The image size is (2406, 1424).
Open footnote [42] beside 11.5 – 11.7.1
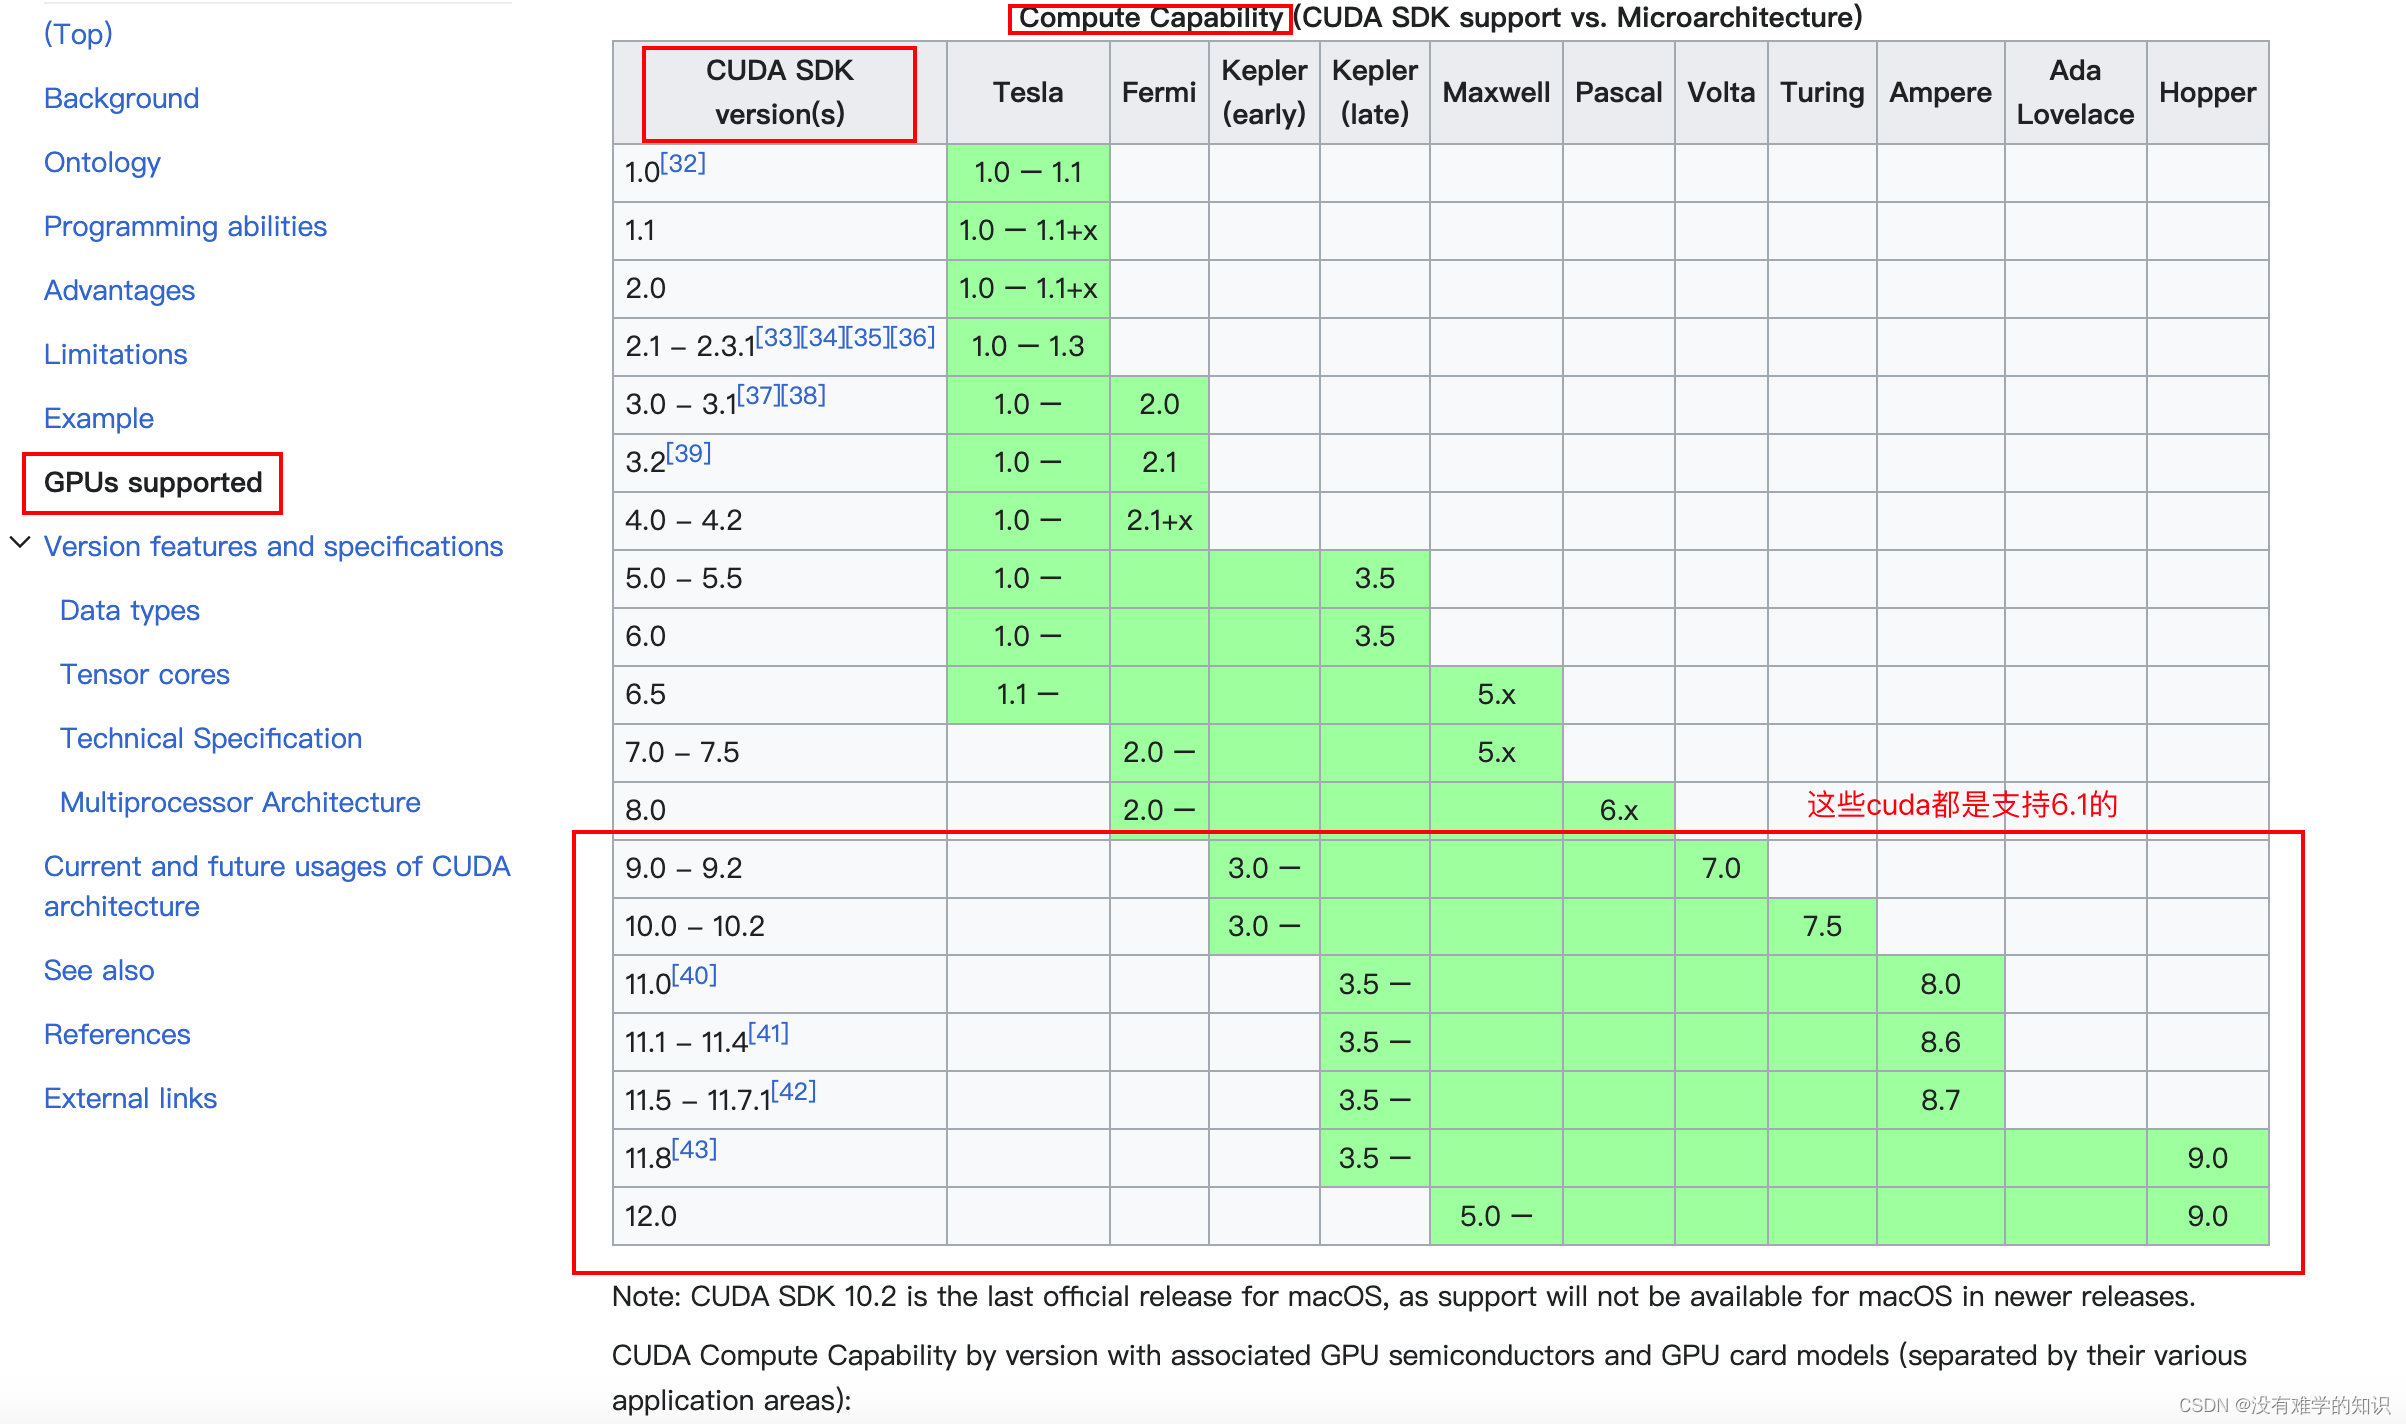pos(794,1091)
